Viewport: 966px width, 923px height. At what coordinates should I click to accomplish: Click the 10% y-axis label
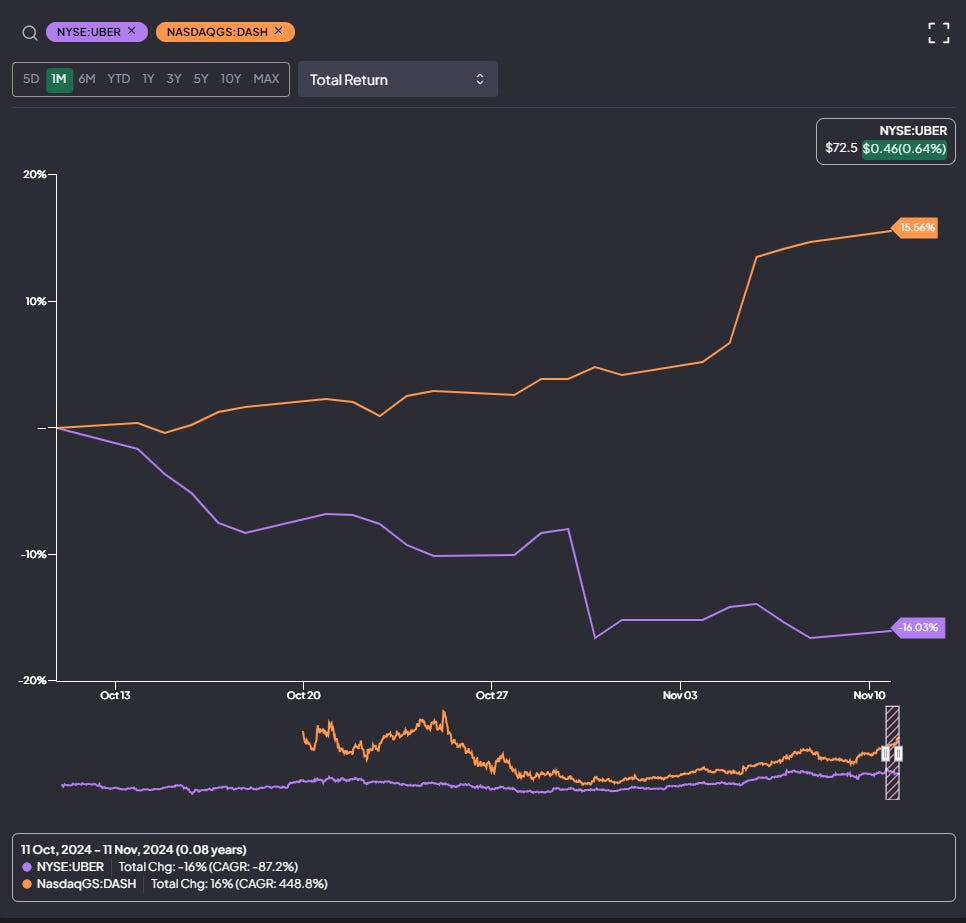(36, 301)
